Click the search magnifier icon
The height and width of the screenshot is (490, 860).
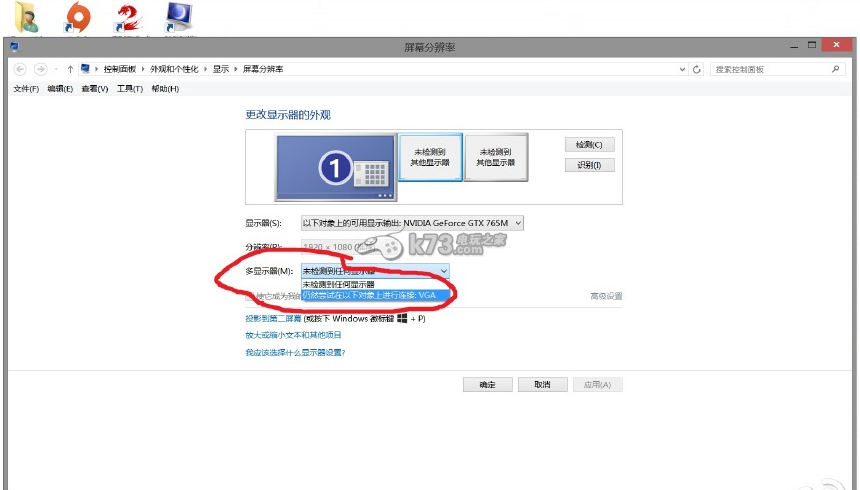[836, 69]
